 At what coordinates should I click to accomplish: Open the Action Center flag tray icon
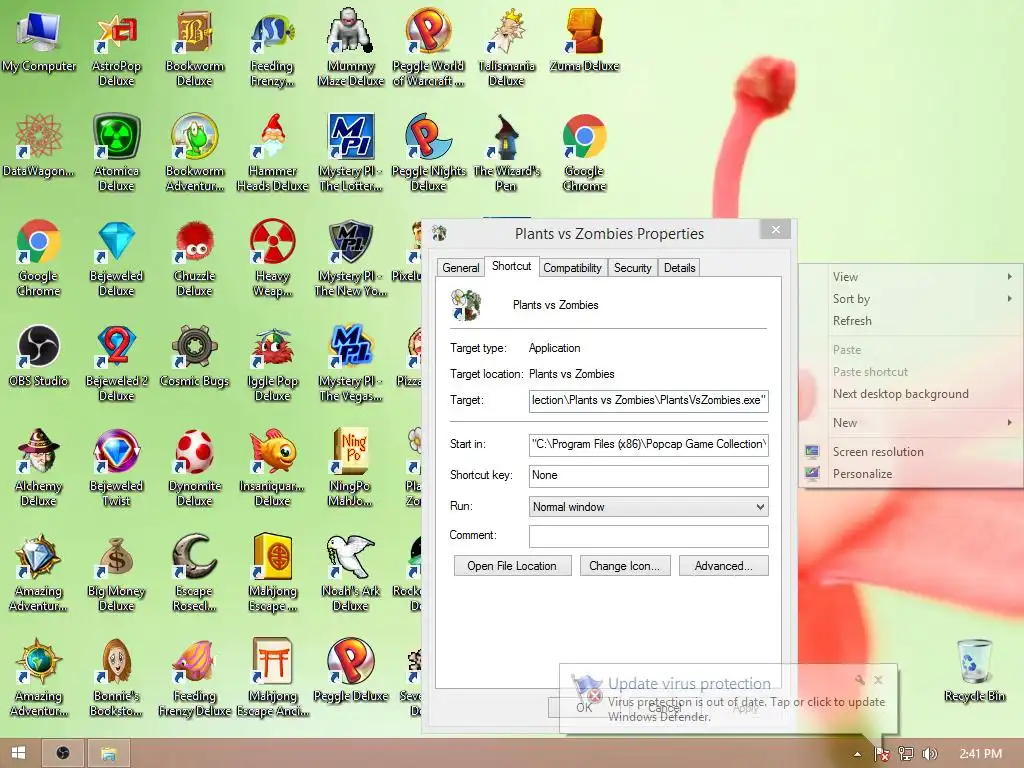tap(882, 754)
